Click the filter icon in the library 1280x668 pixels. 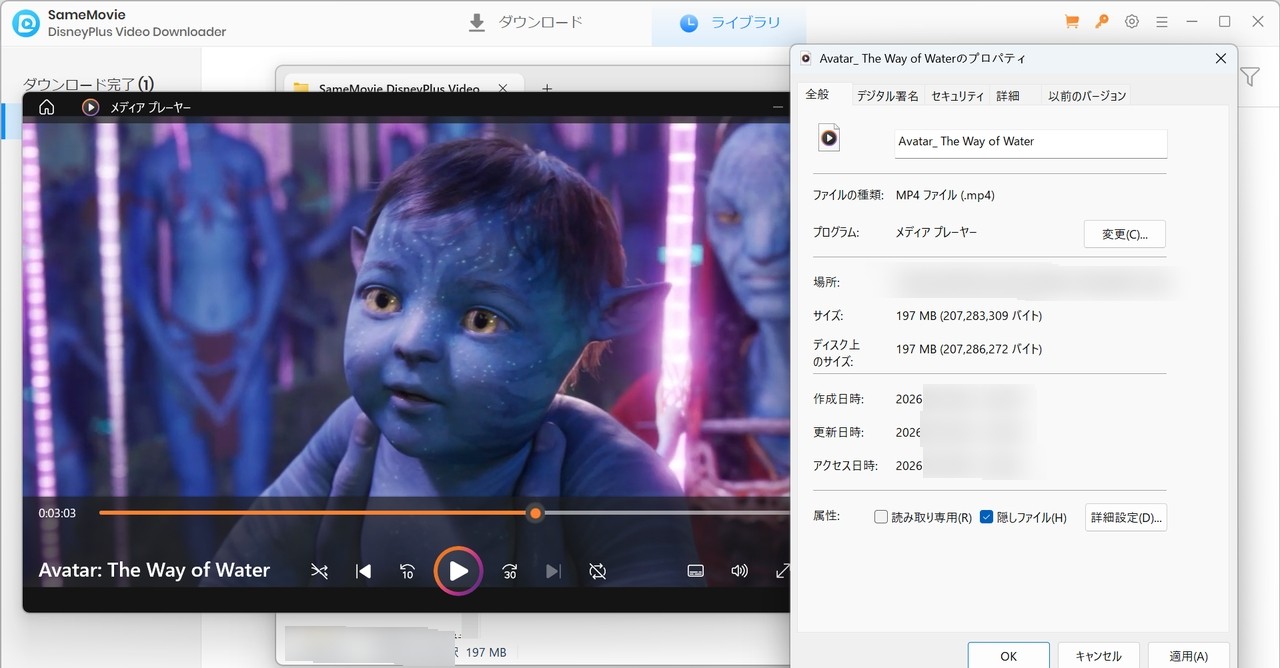[x=1249, y=77]
